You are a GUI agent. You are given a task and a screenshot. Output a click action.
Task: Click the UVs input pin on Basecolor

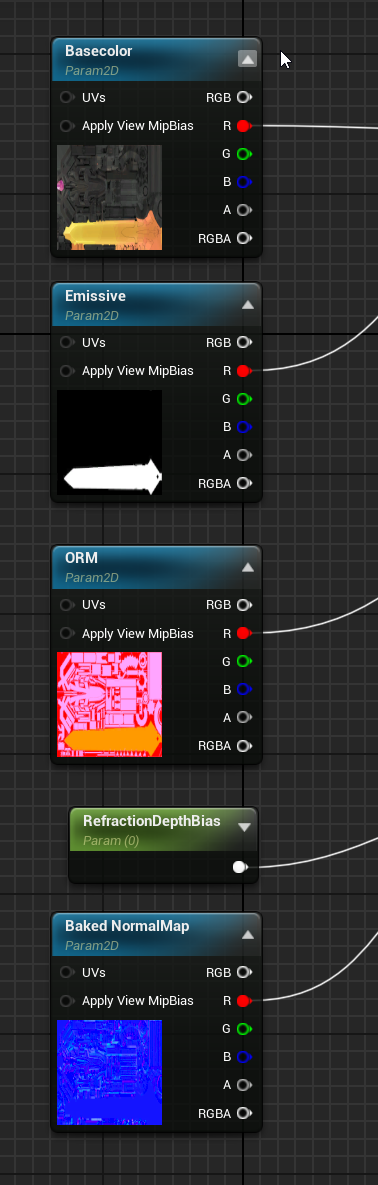67,97
